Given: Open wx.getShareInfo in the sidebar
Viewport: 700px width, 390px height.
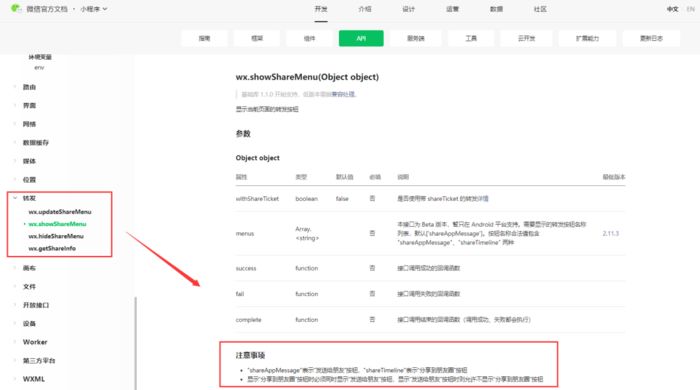Looking at the screenshot, I should (52, 248).
